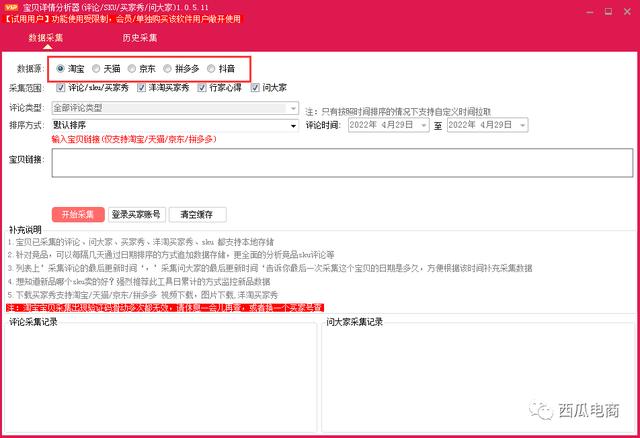Select 淘宝 as the data source
Screen dimensions: 640x438
coord(62,69)
